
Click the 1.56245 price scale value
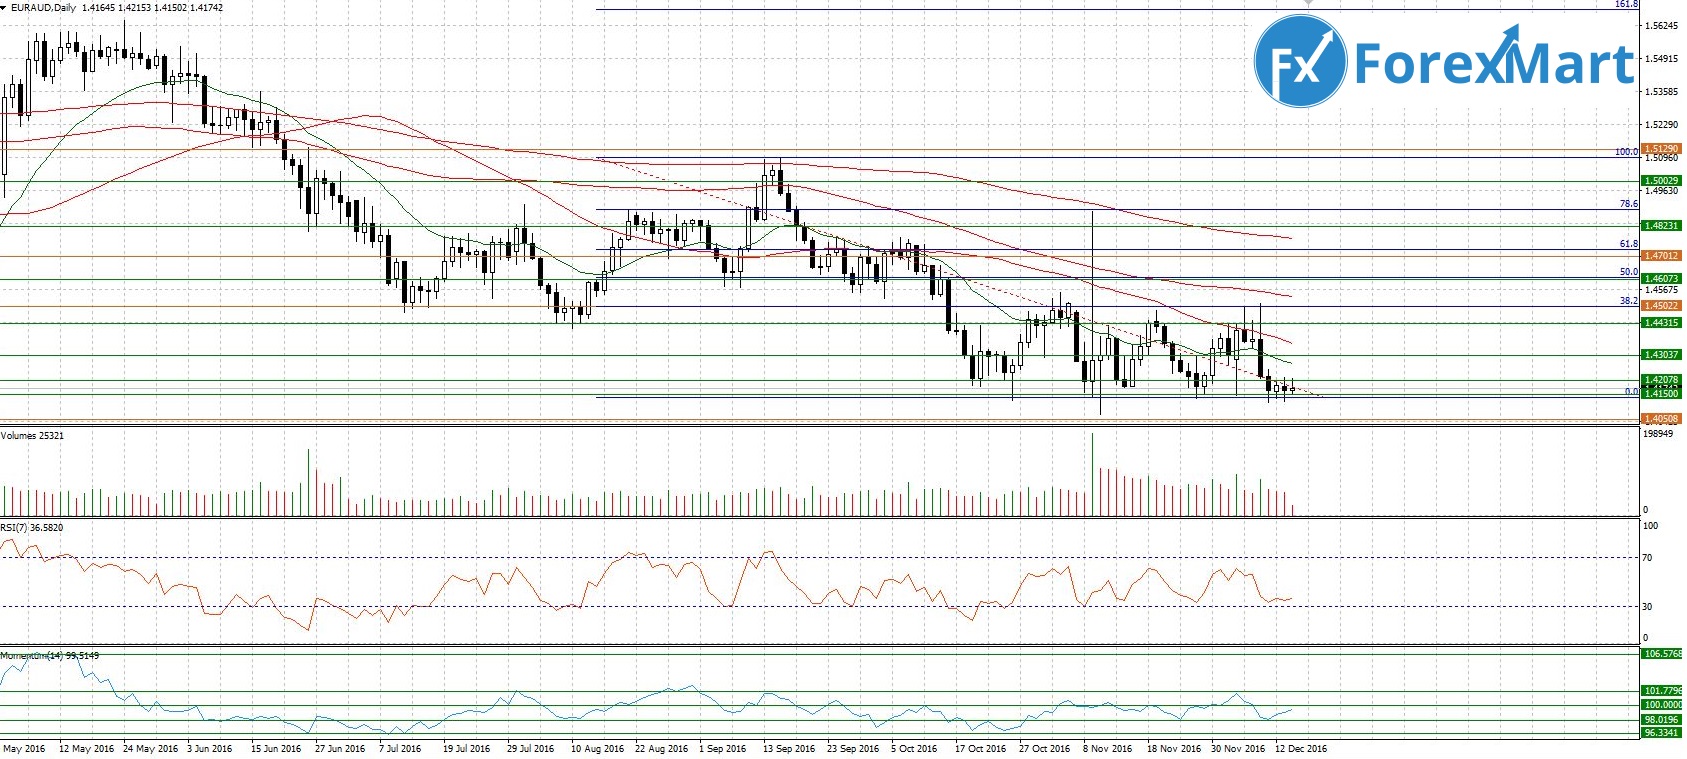[1660, 26]
